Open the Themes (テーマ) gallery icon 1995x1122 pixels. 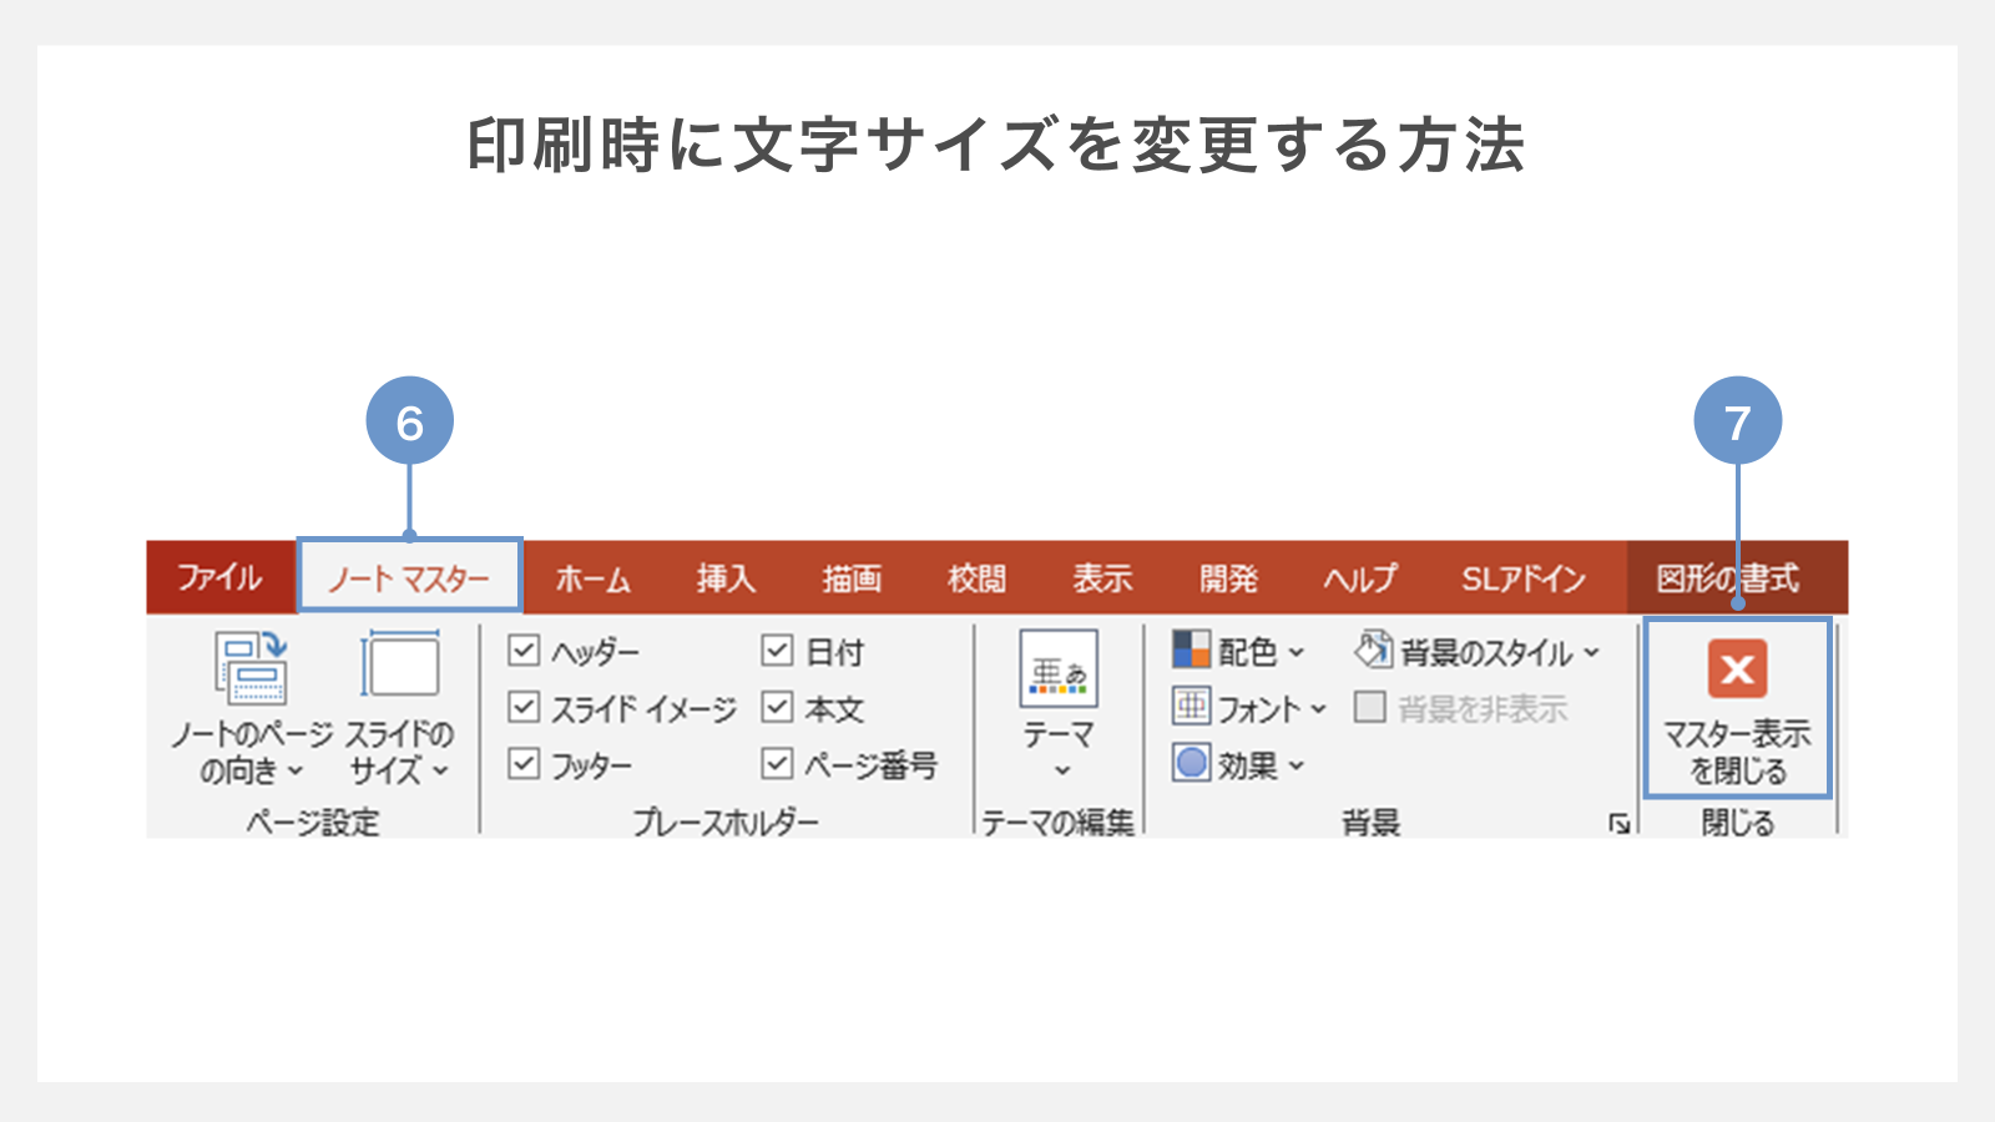1058,668
